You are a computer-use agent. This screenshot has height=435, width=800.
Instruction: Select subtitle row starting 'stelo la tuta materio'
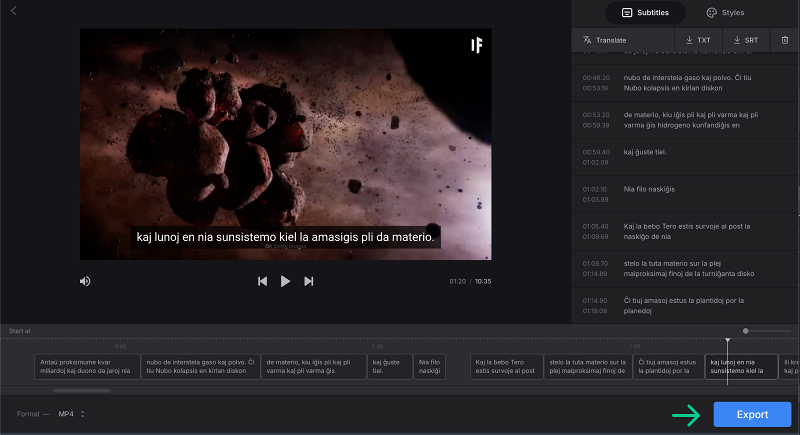pos(685,269)
